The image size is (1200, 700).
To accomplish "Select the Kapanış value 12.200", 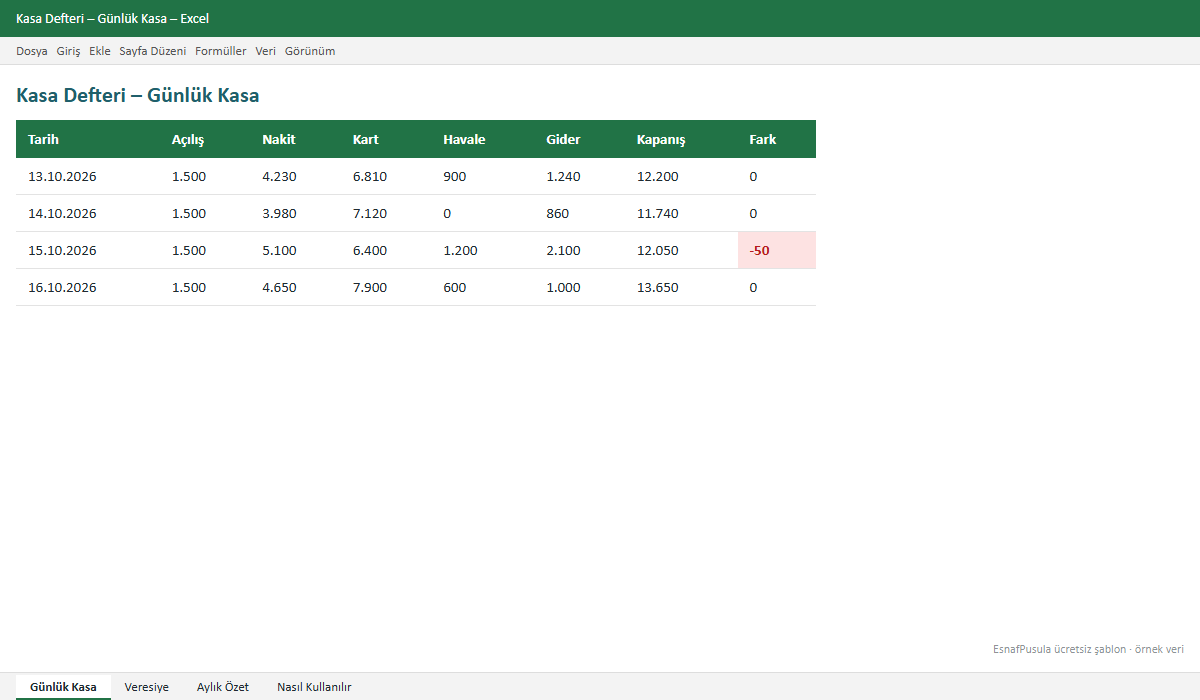I will 681,176.
